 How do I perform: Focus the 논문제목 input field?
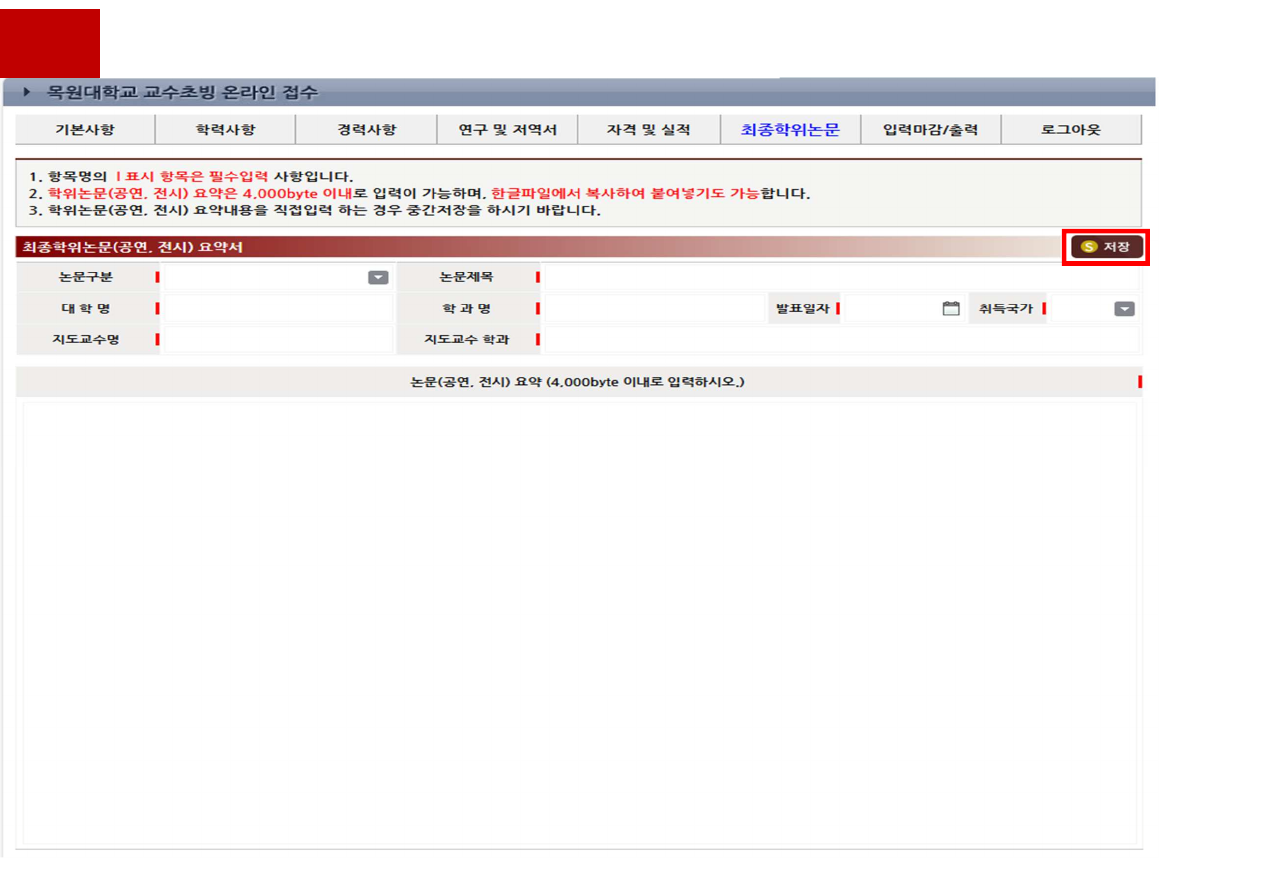coord(838,278)
